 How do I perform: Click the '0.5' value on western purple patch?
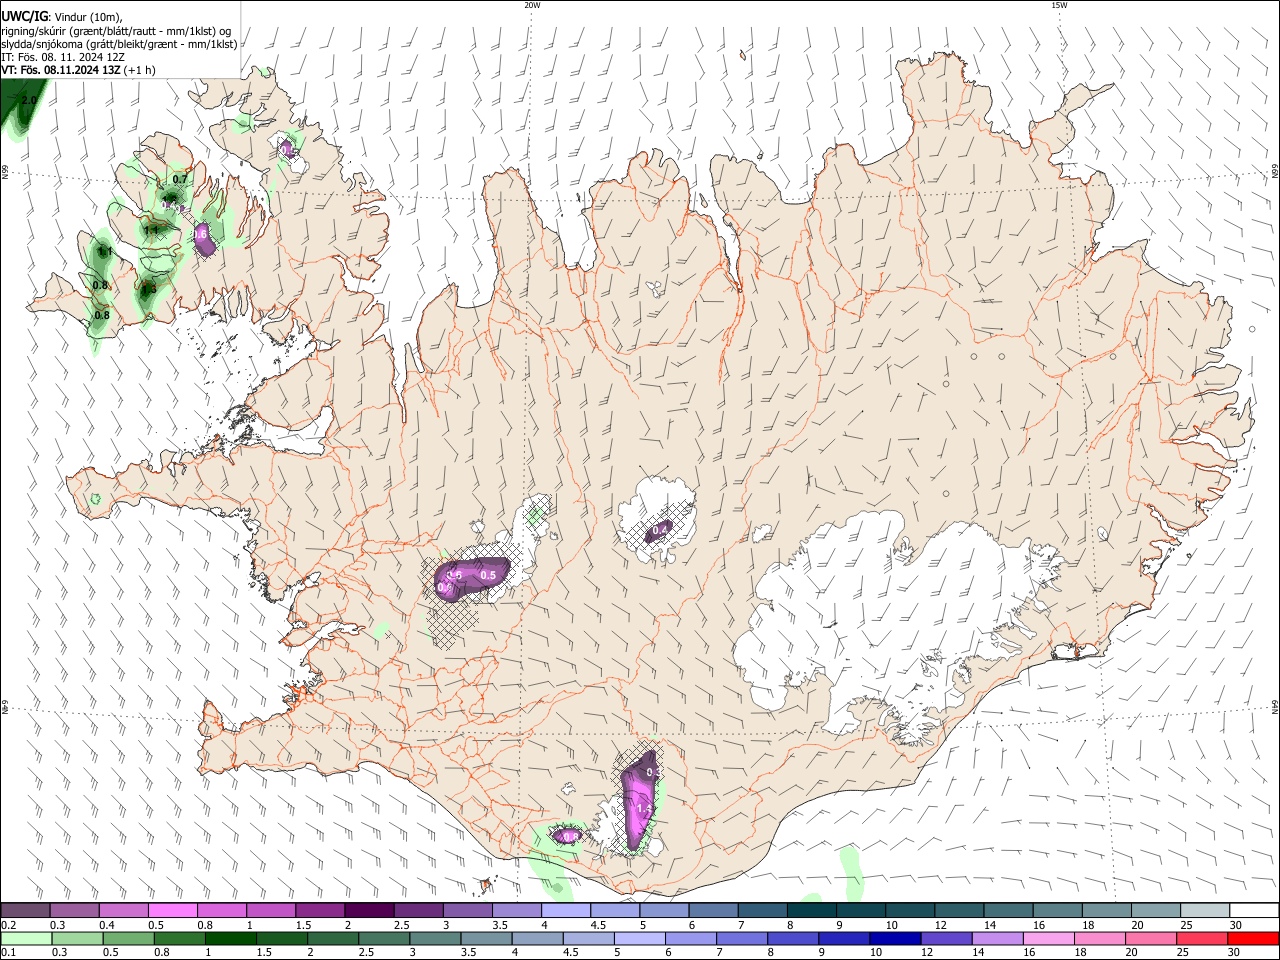tap(488, 575)
